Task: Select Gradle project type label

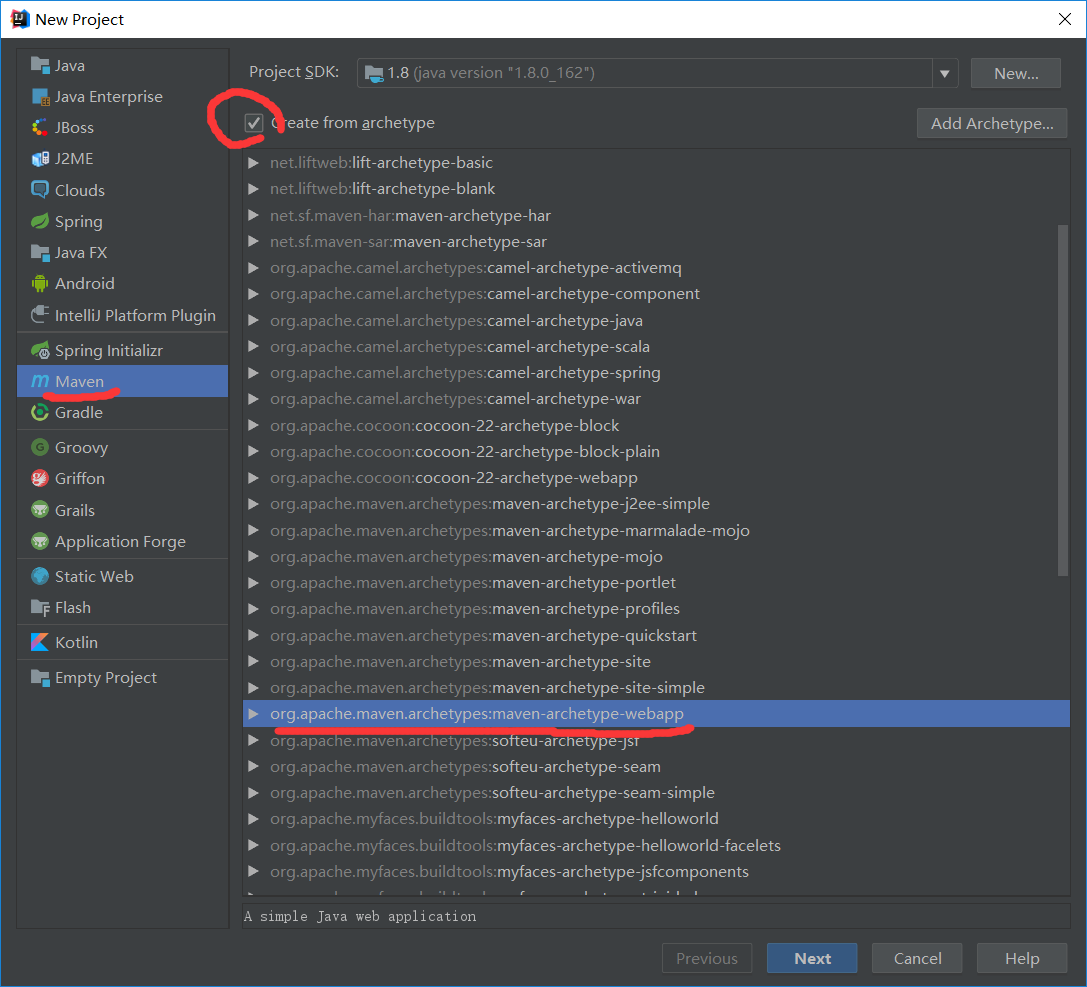Action: point(79,413)
